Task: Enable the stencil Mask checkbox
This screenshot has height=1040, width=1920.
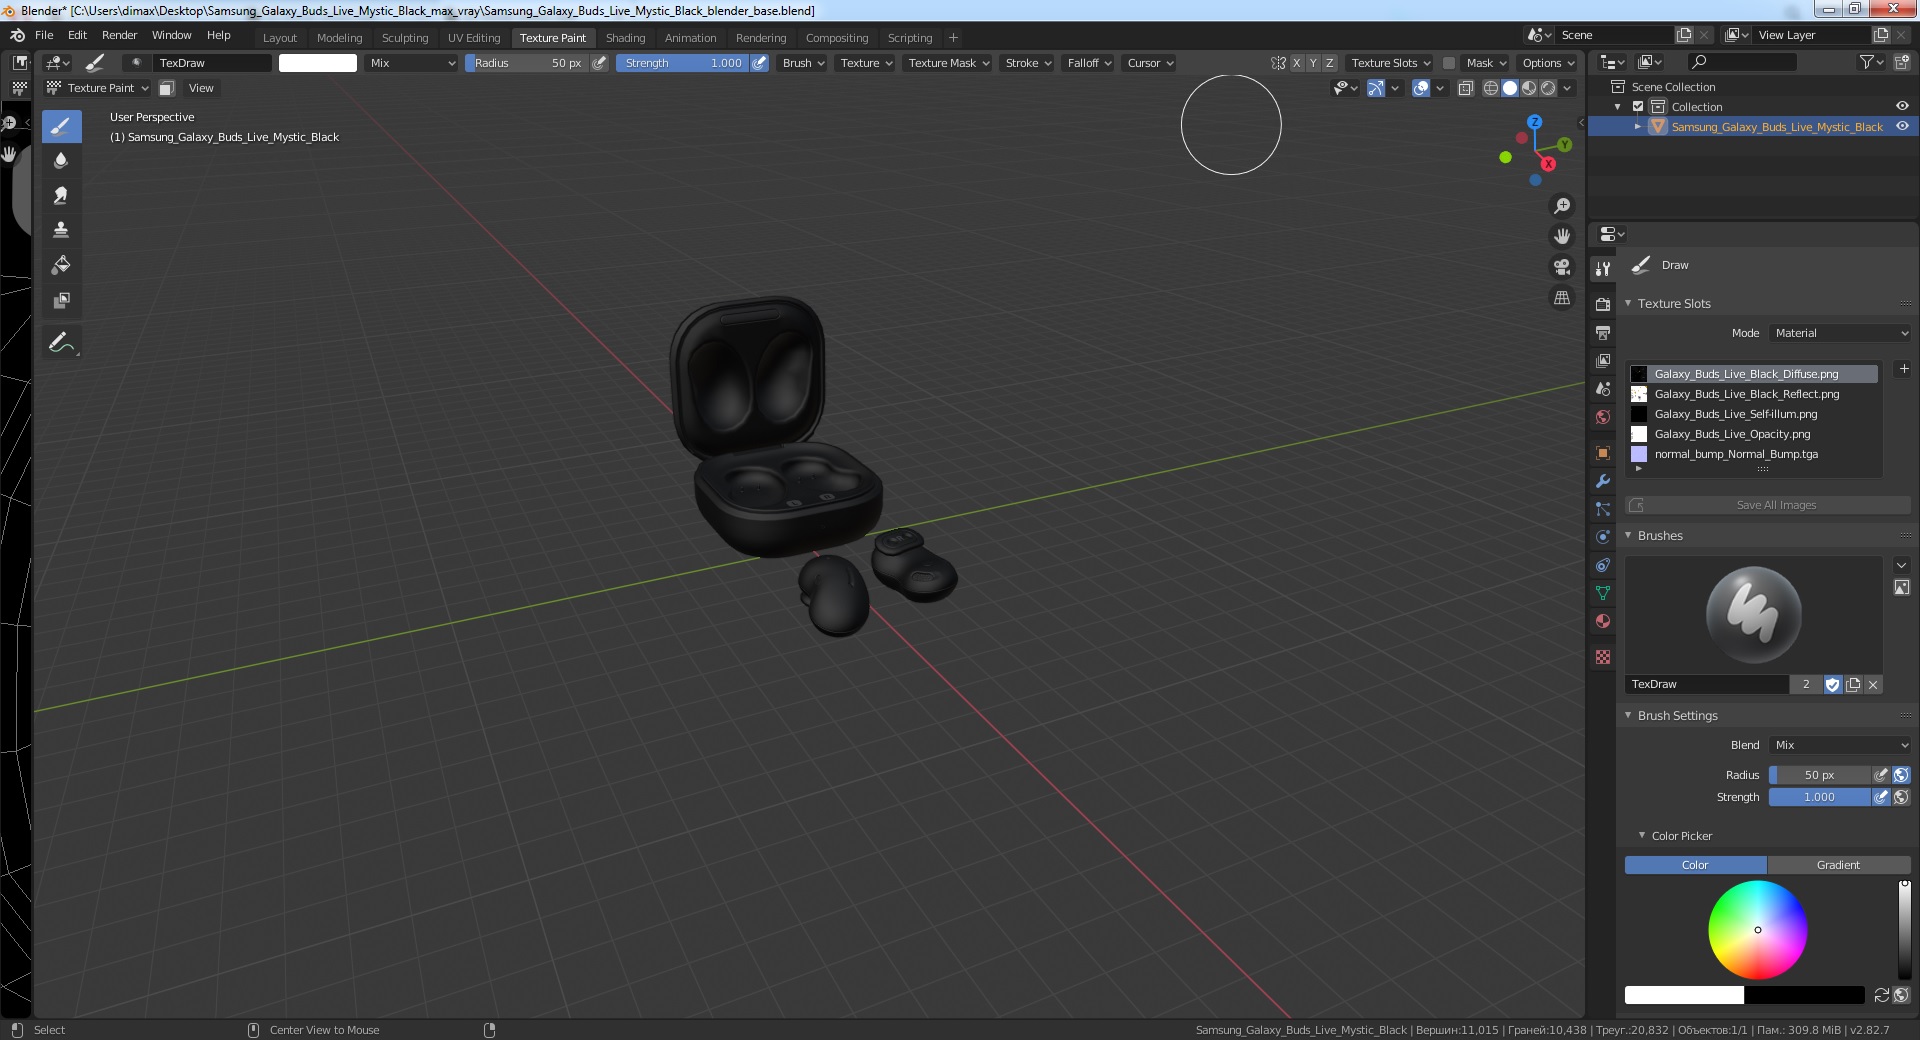Action: pyautogui.click(x=1448, y=63)
